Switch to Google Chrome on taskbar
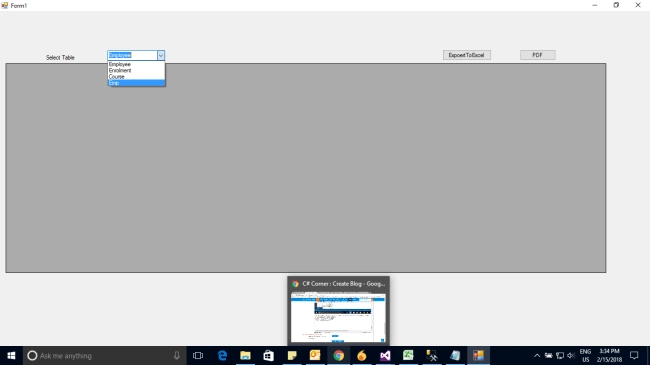 (x=339, y=355)
